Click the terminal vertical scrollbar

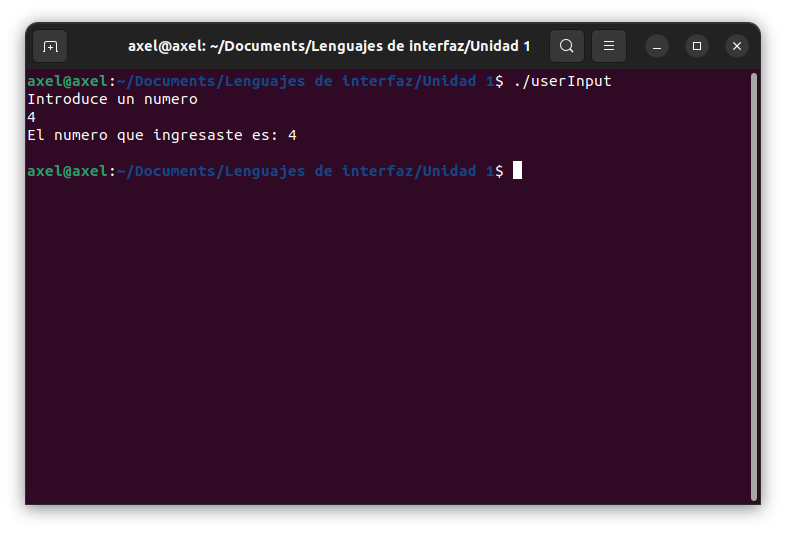coord(754,287)
